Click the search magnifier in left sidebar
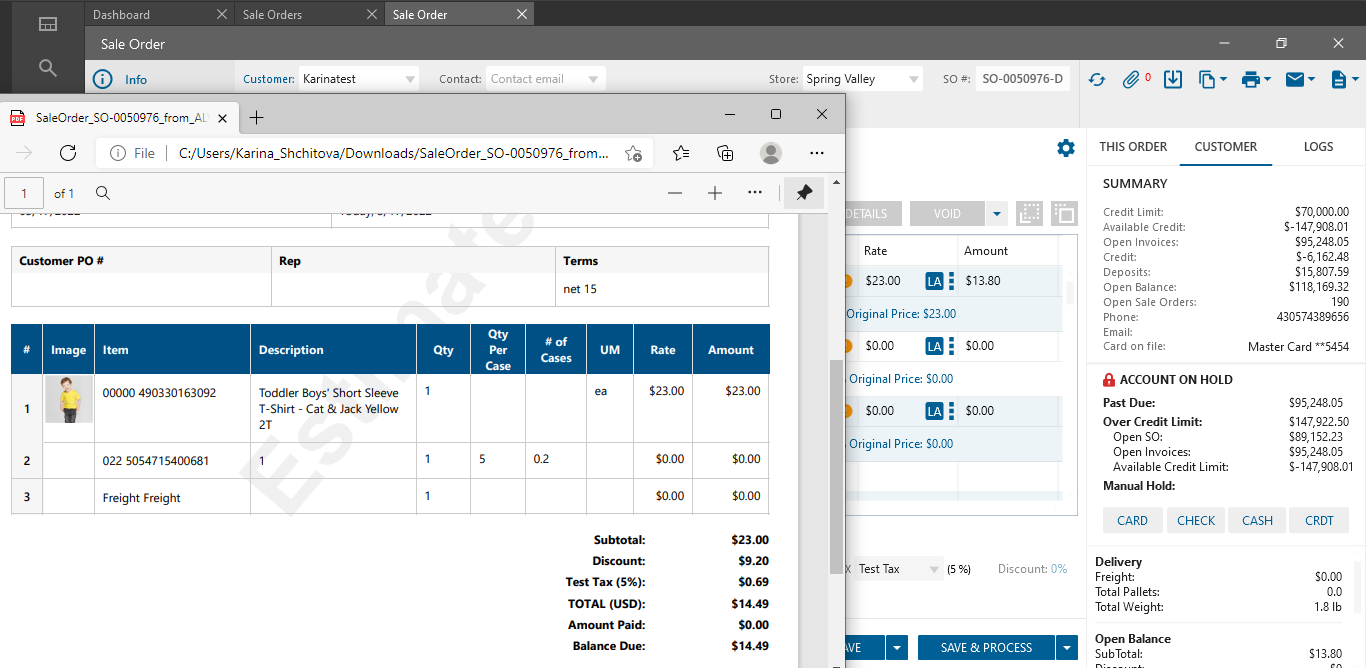Screen dimensions: 1366x668 click(x=47, y=68)
